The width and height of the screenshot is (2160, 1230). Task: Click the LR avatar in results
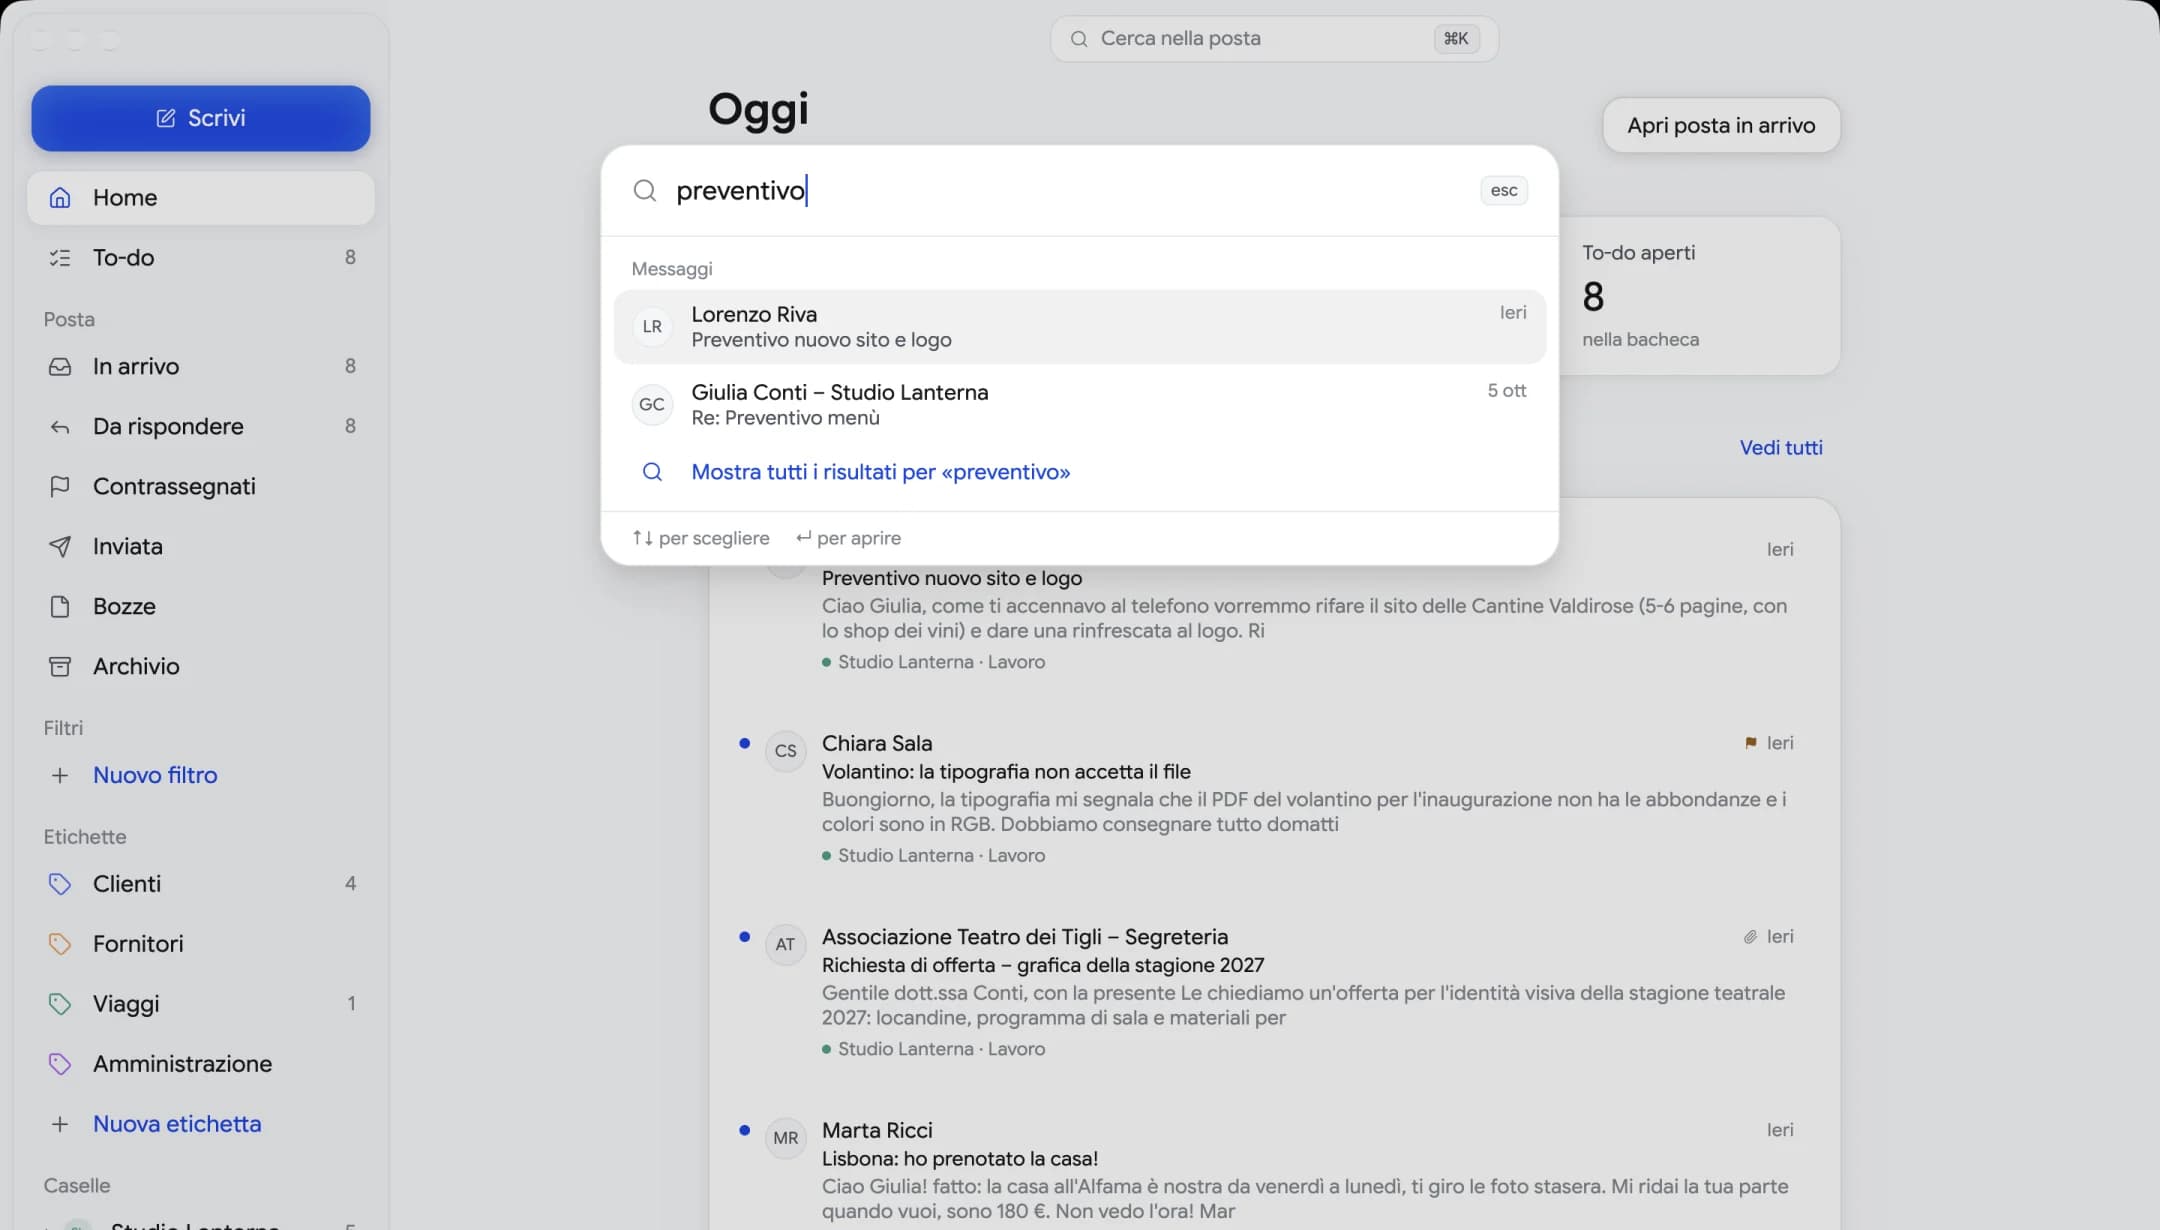(652, 327)
